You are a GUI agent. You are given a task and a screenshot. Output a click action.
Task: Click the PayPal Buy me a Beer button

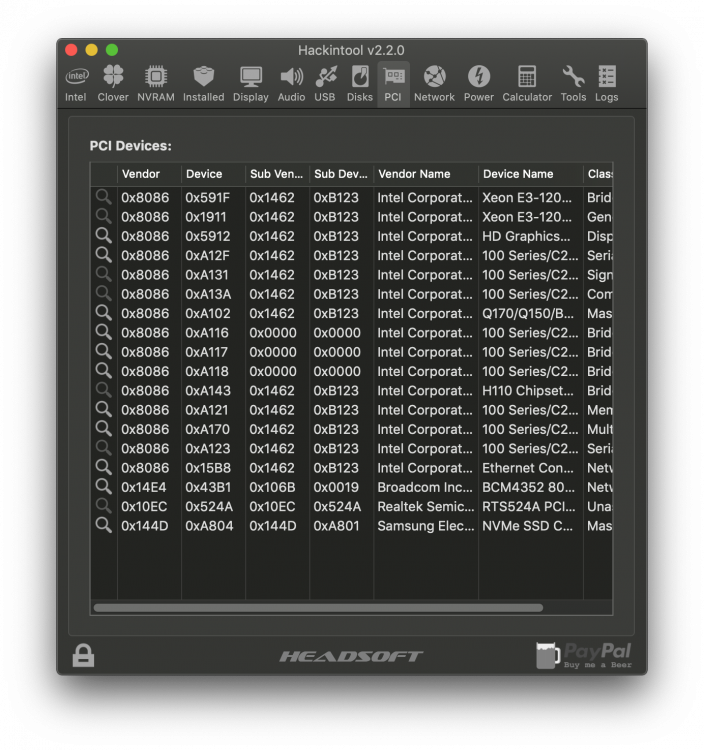tap(584, 656)
